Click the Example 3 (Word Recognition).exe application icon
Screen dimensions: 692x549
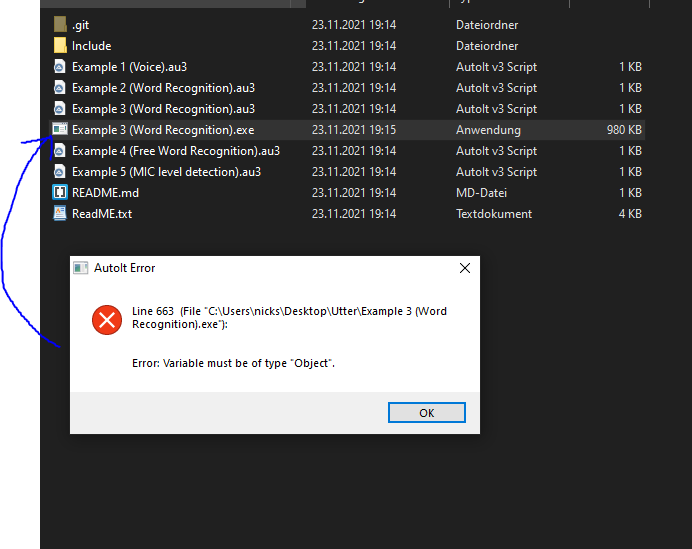tap(60, 129)
